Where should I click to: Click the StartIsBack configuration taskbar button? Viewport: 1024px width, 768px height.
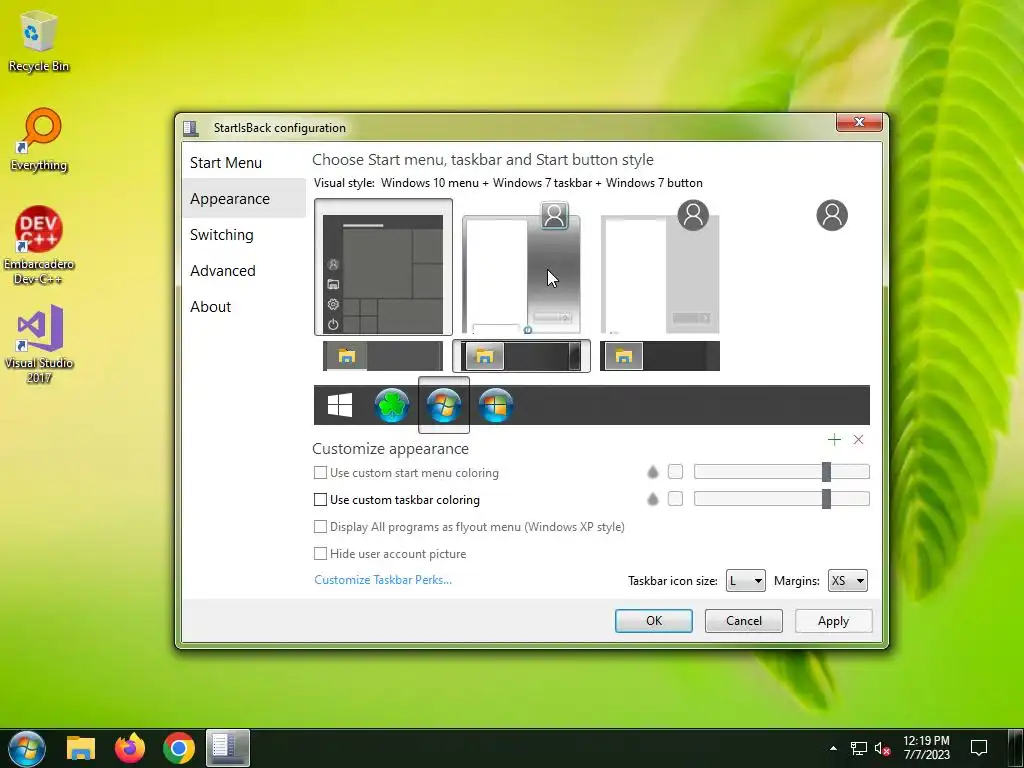coord(228,748)
